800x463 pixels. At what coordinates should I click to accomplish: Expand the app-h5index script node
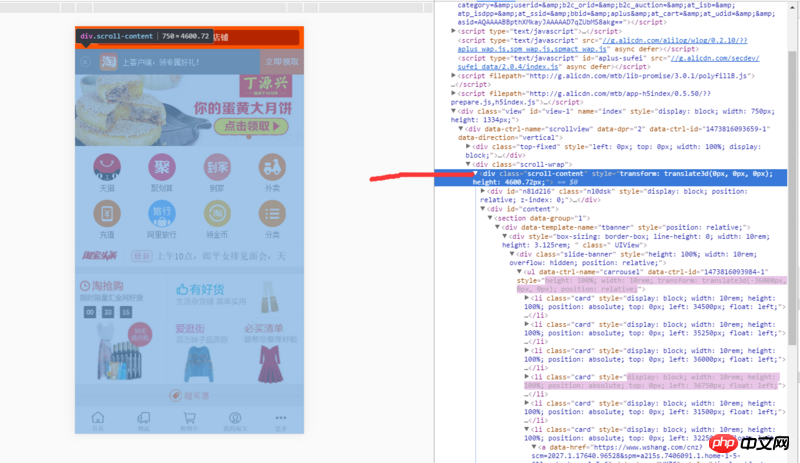[453, 93]
